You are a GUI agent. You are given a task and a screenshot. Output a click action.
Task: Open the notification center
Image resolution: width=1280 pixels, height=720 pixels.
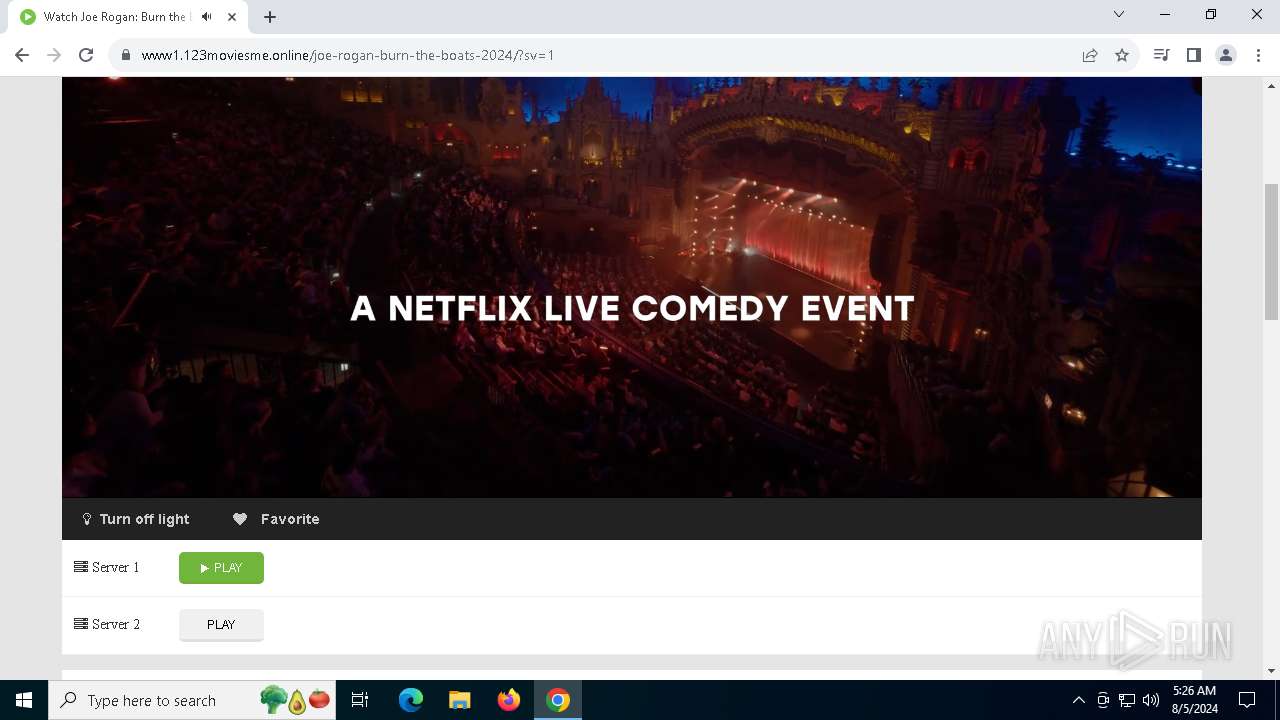pos(1247,700)
